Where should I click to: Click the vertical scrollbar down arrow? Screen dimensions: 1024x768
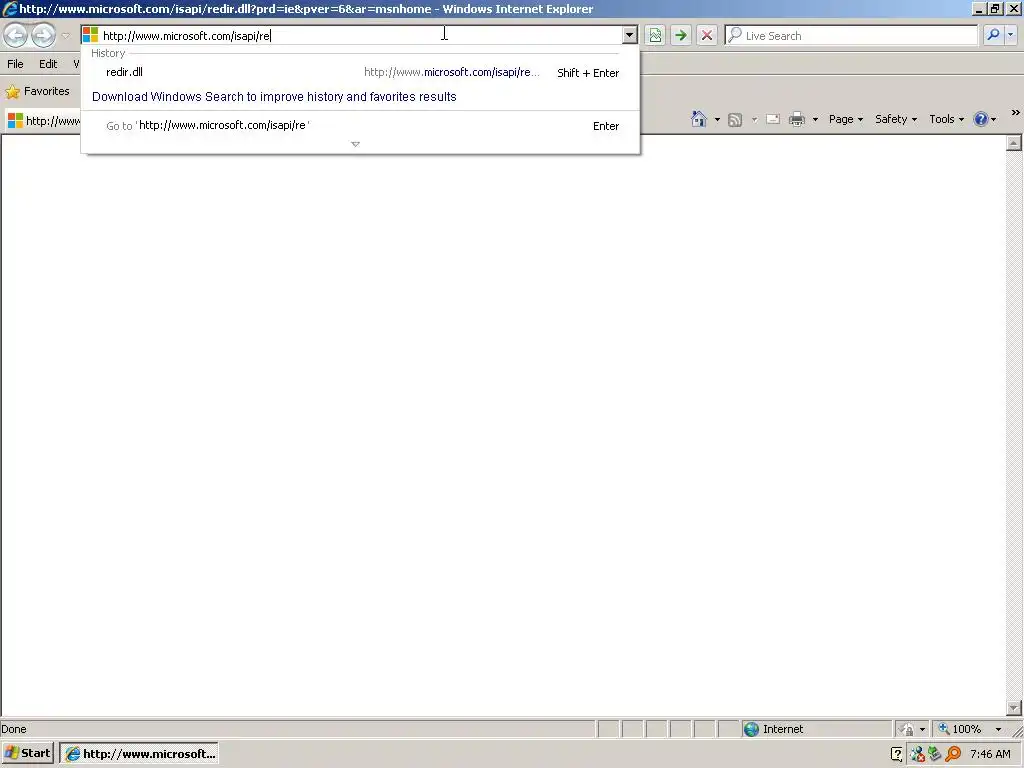(x=1014, y=707)
